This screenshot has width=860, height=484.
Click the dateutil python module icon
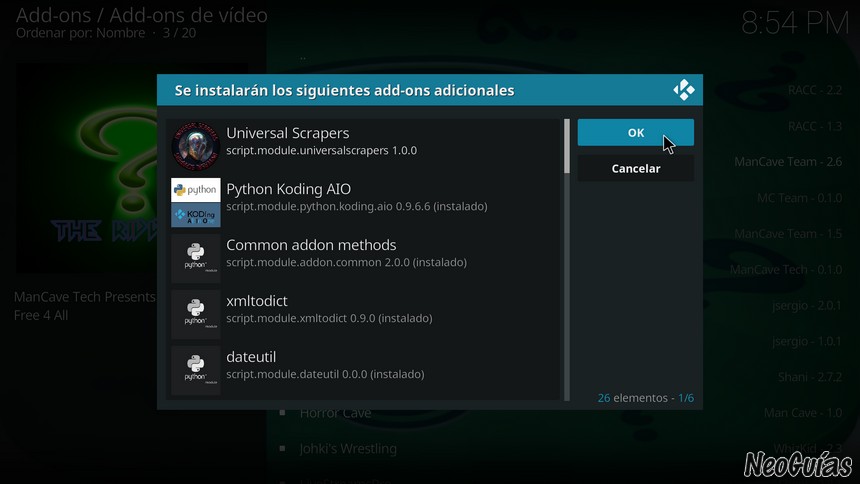[x=196, y=370]
